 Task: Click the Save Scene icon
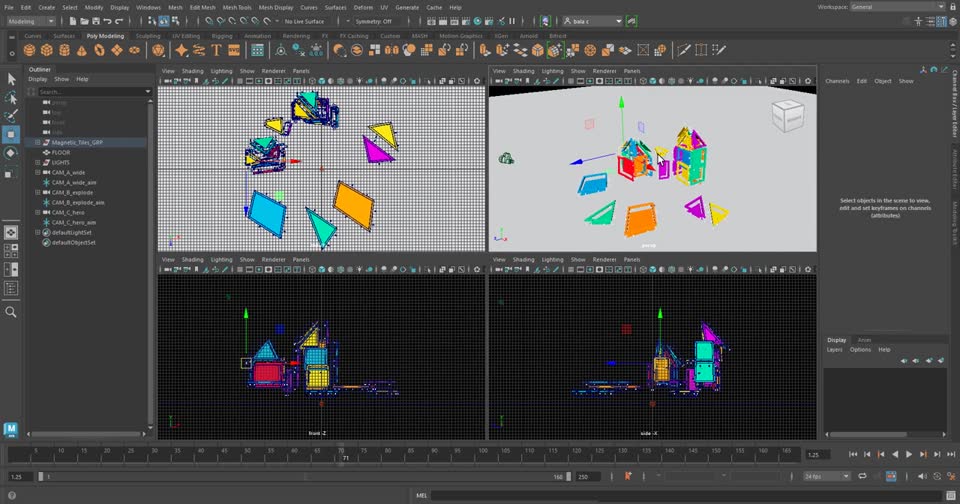96,21
